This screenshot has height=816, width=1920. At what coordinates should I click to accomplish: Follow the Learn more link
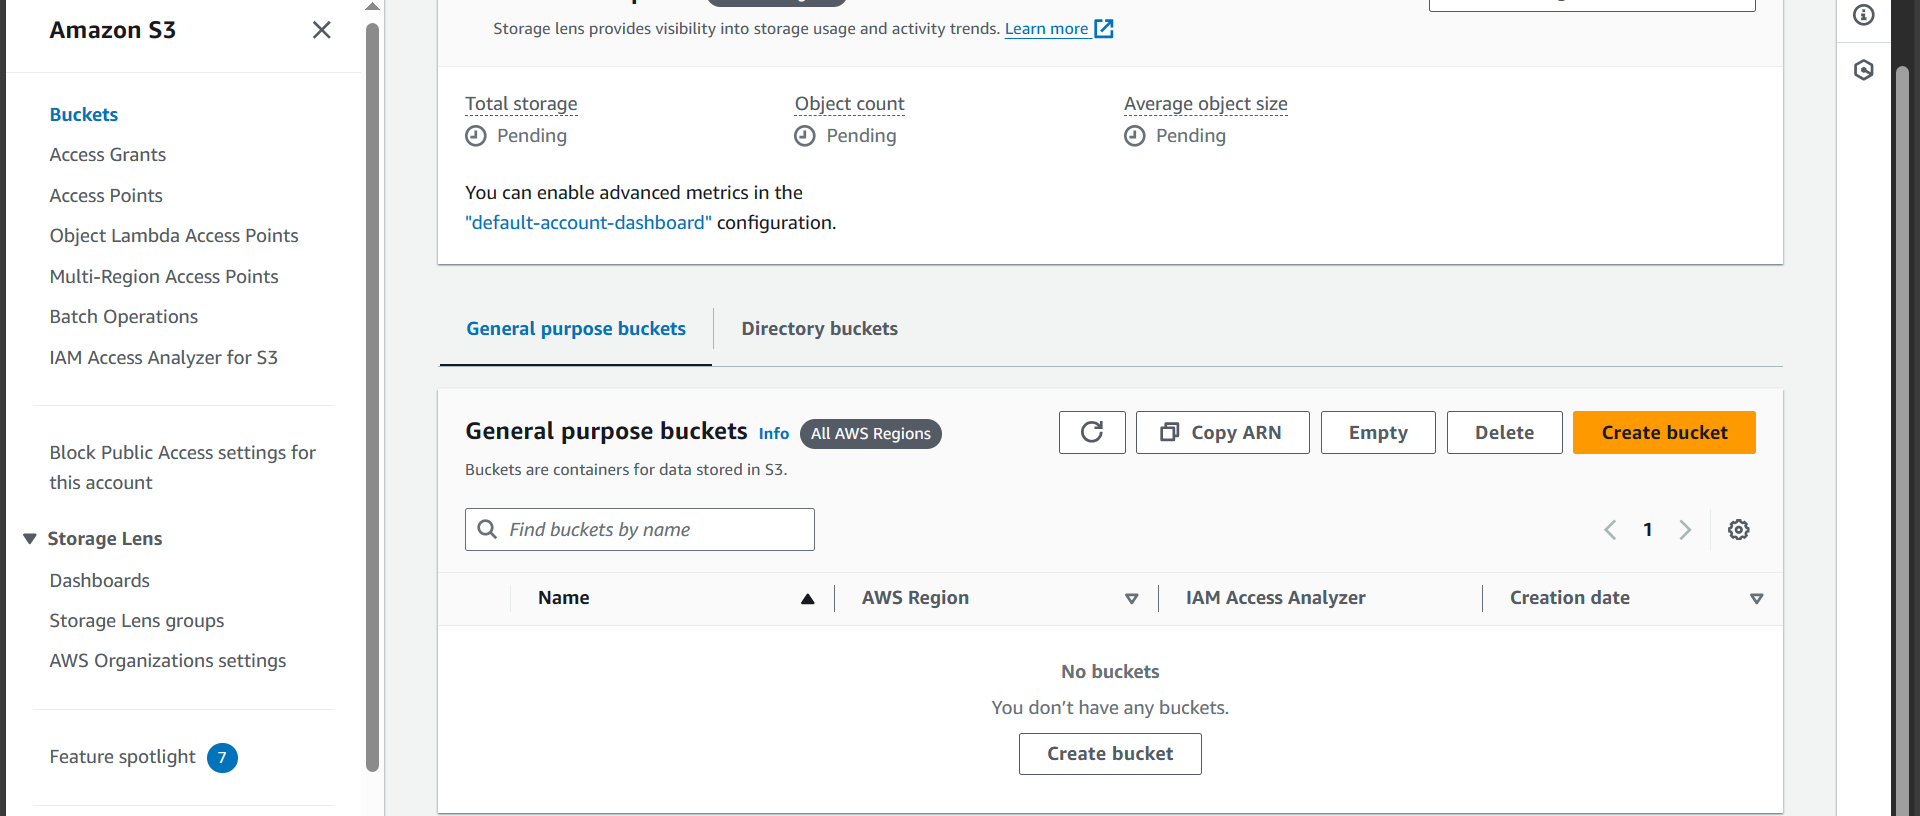1046,29
